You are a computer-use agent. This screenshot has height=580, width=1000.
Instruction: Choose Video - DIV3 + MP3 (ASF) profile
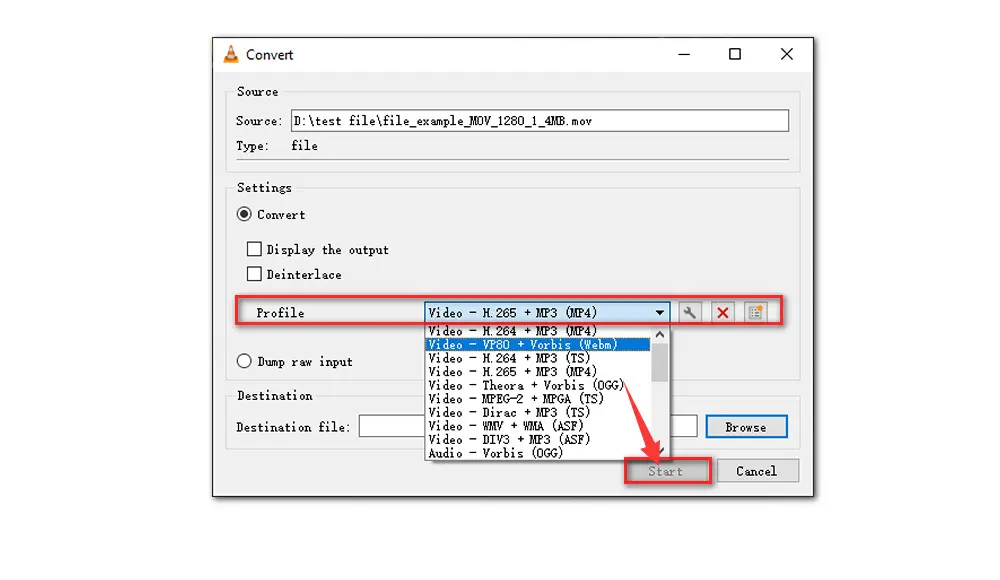(x=538, y=440)
